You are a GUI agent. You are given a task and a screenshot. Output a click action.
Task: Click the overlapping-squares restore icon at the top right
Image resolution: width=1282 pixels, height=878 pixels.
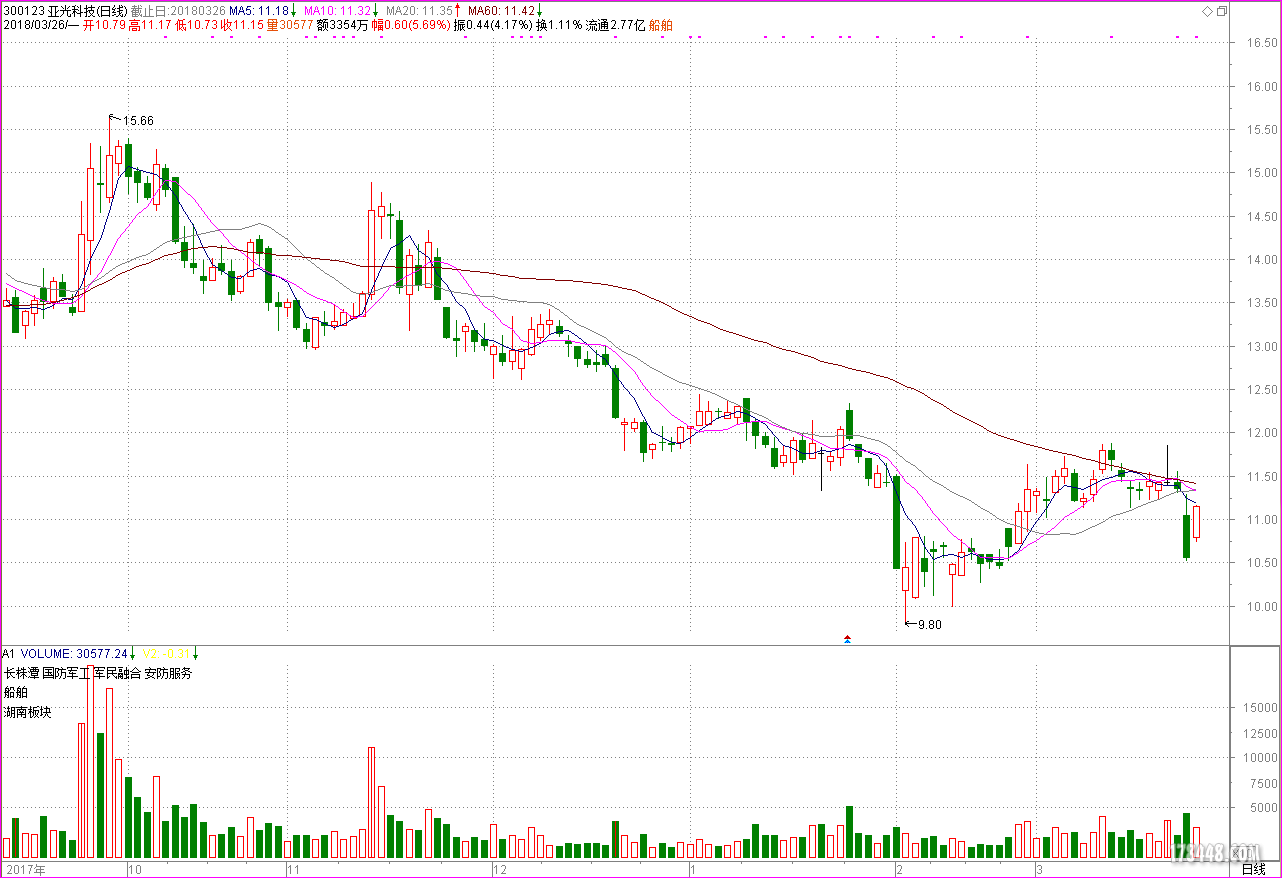[1222, 10]
